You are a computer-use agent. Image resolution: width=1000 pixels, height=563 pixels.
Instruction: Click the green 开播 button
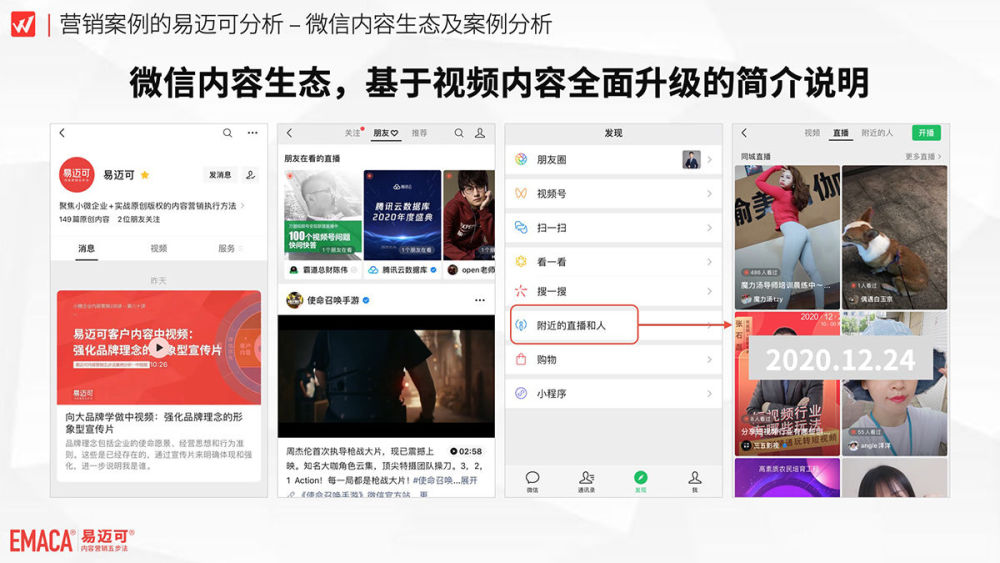[x=926, y=133]
